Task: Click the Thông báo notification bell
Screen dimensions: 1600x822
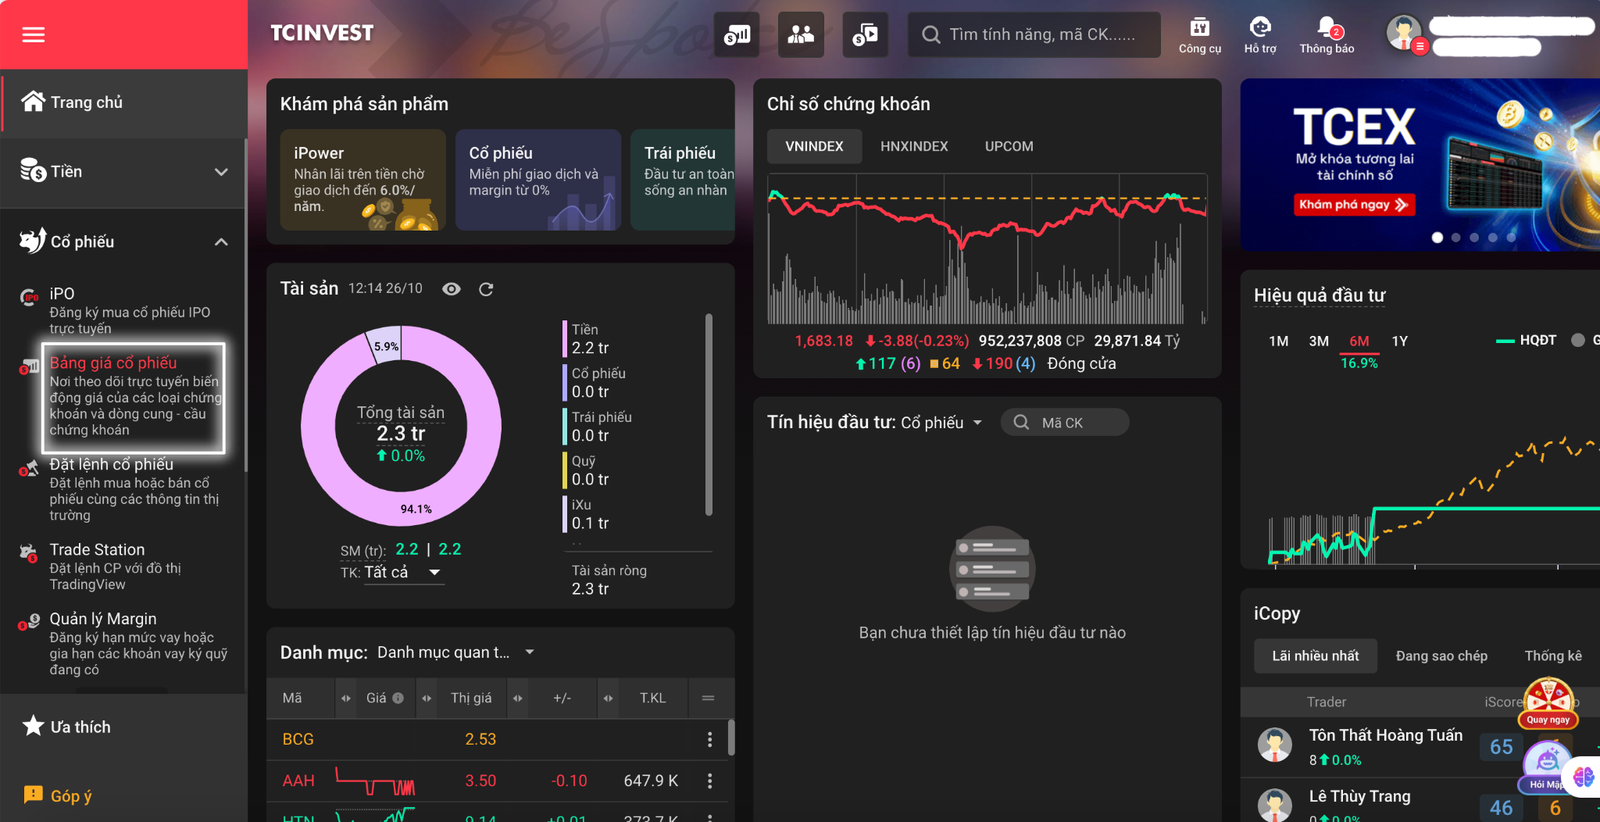Action: point(1326,34)
